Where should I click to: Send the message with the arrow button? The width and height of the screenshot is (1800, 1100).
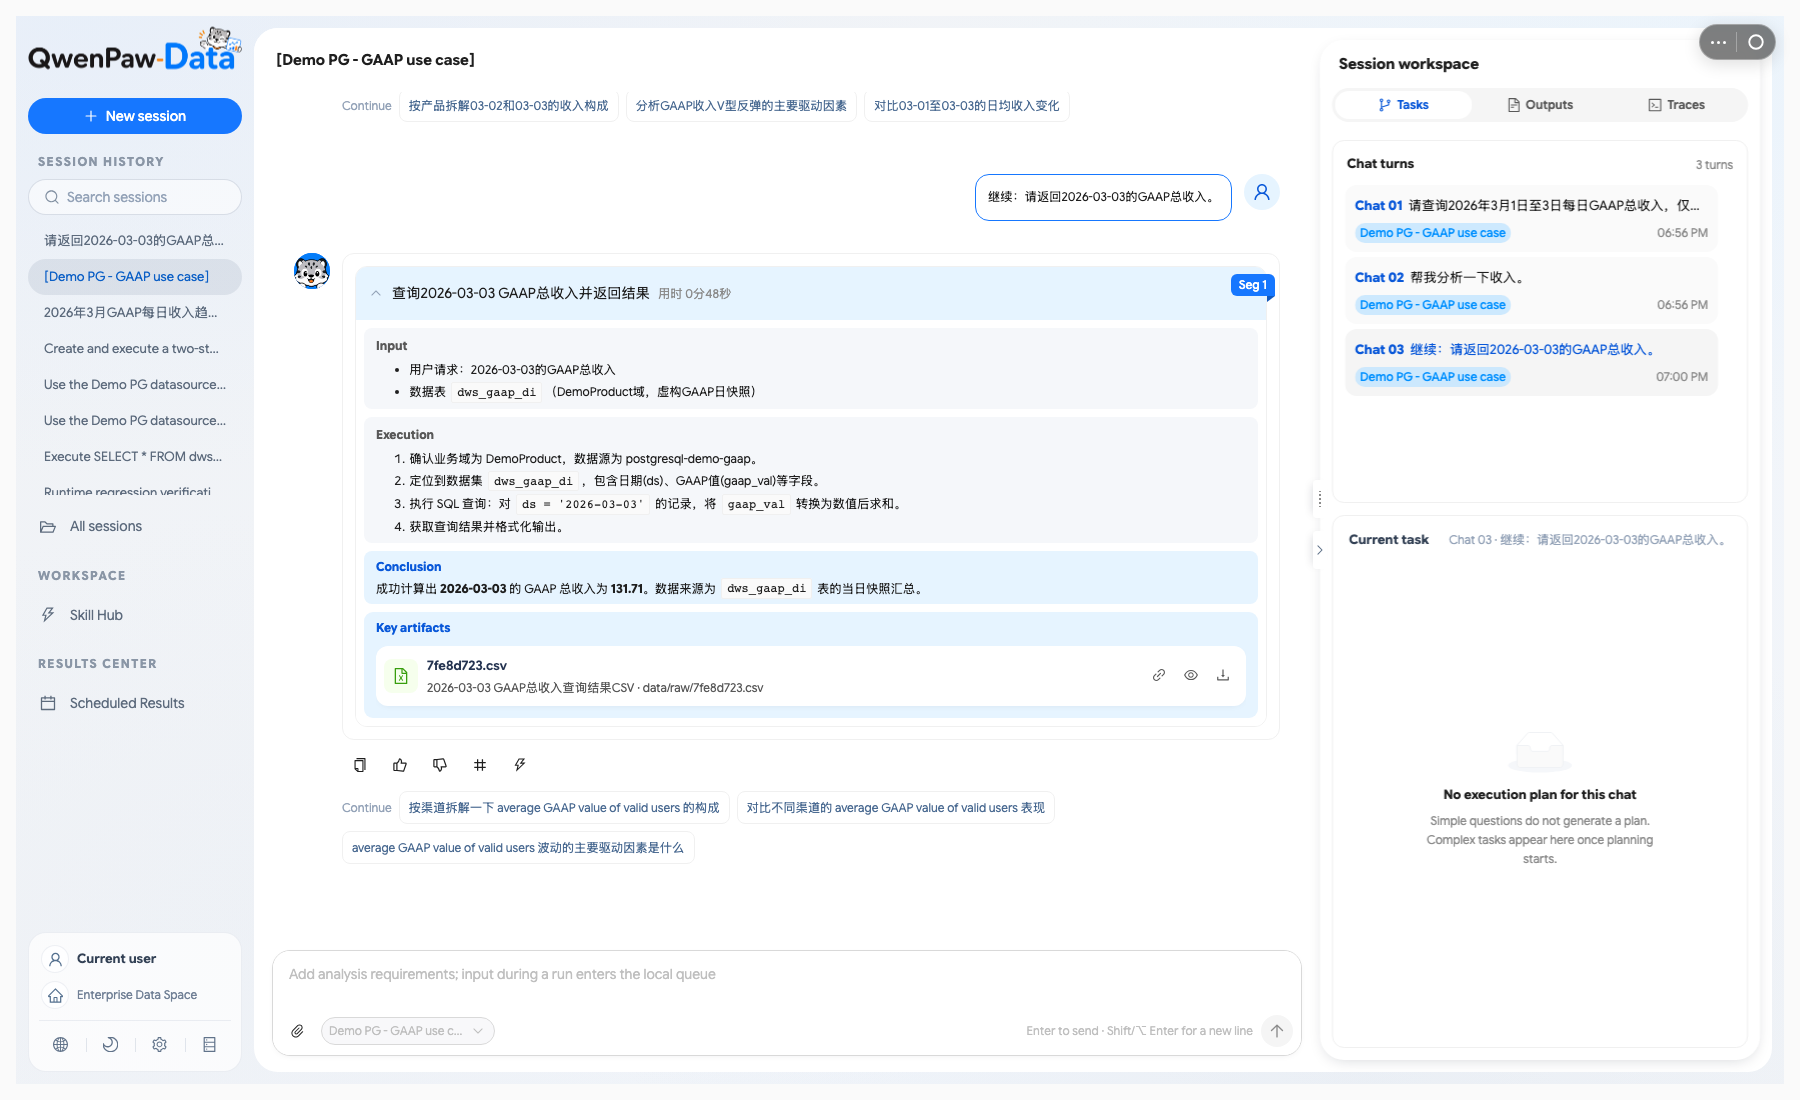[x=1277, y=1031]
